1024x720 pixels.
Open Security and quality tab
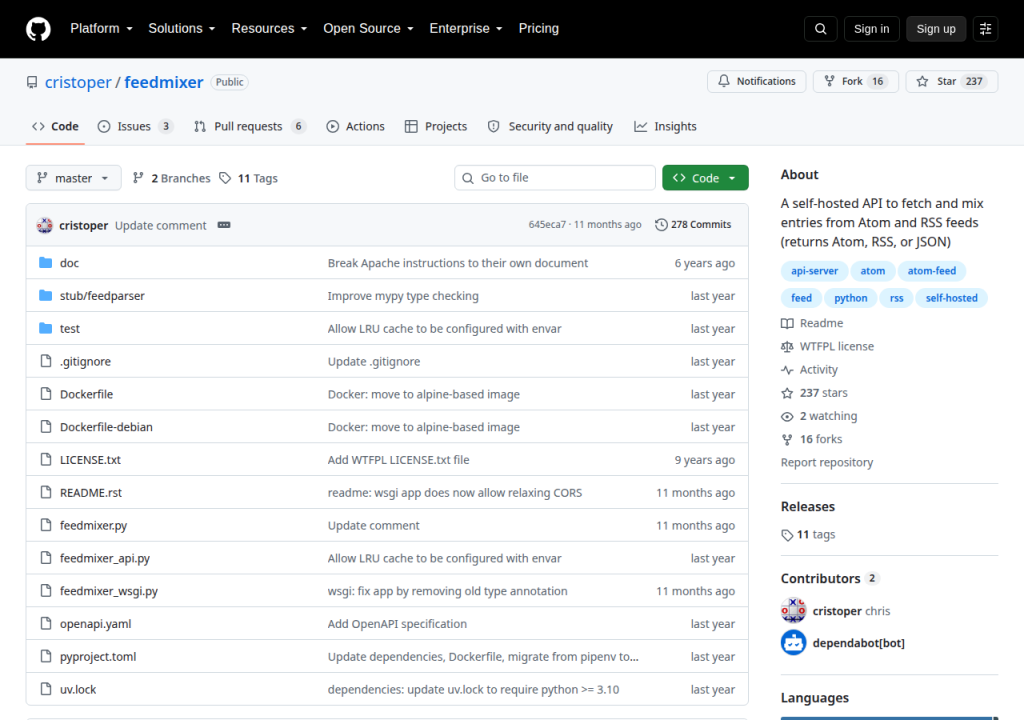coord(551,127)
